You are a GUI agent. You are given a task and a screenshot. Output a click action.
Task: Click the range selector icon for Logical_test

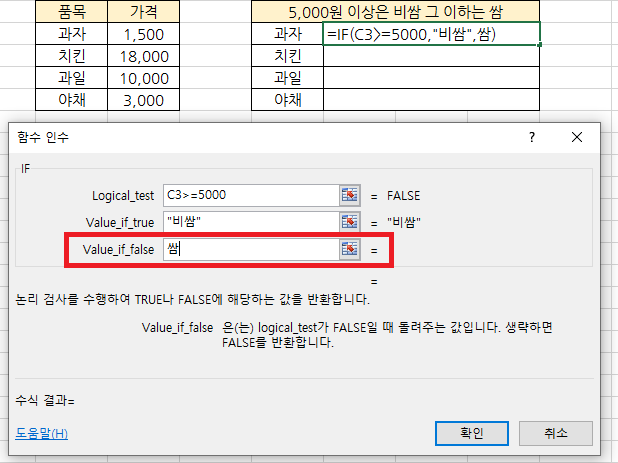(x=350, y=195)
